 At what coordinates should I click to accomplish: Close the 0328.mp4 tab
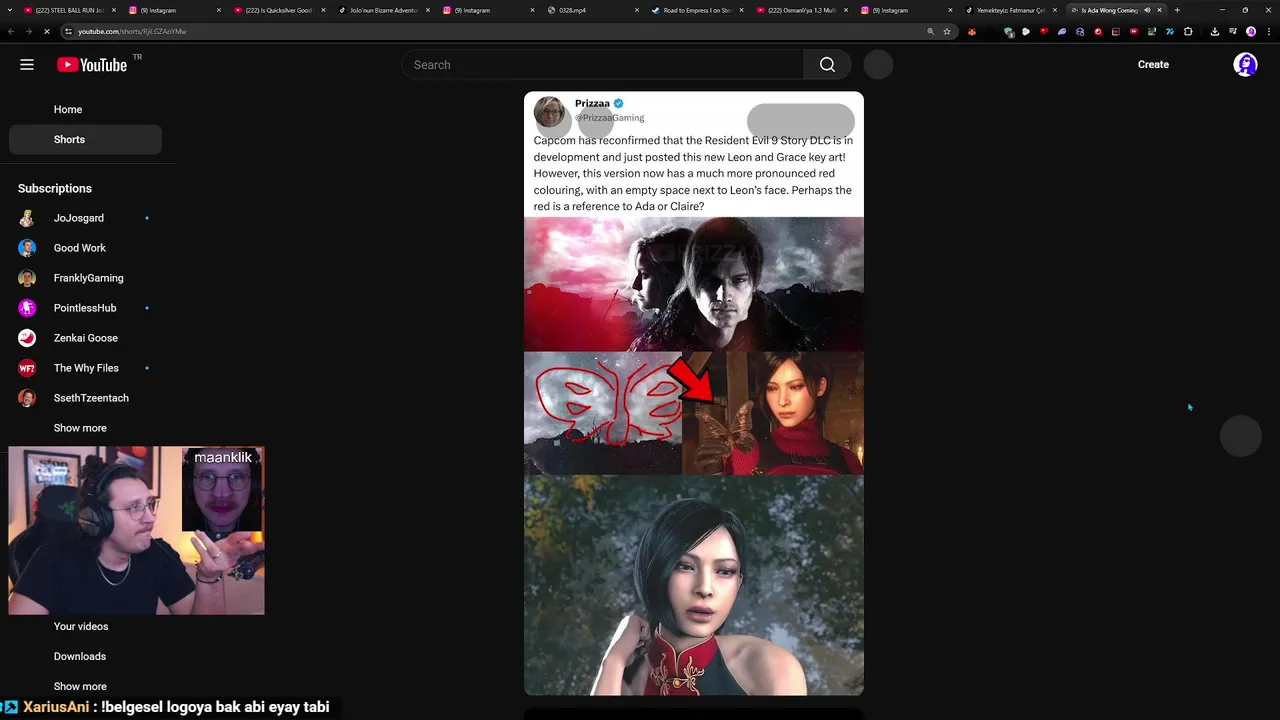pos(637,10)
